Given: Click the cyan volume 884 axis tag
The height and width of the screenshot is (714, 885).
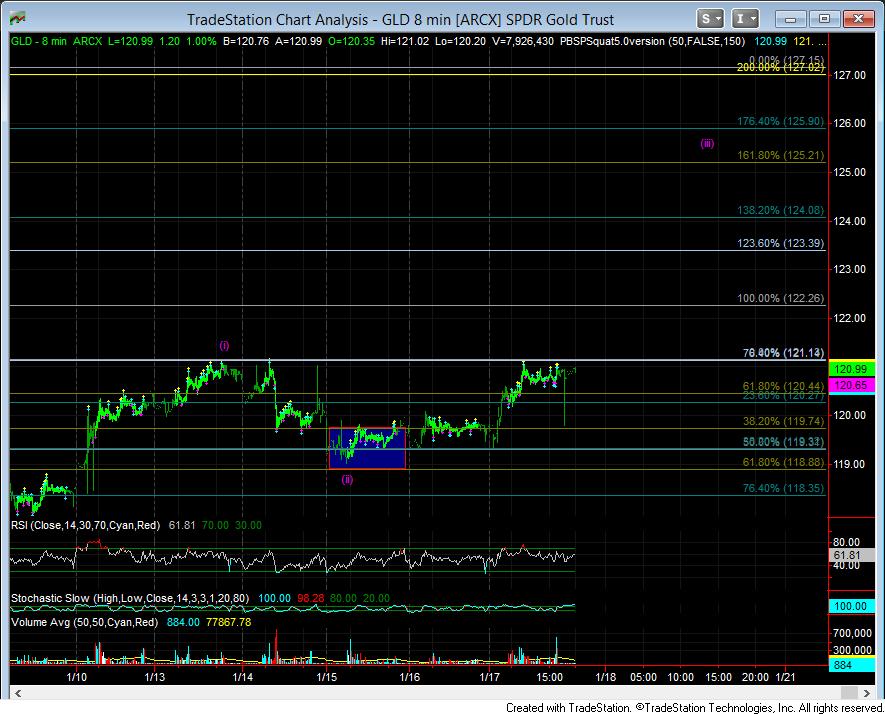Looking at the screenshot, I should point(851,665).
